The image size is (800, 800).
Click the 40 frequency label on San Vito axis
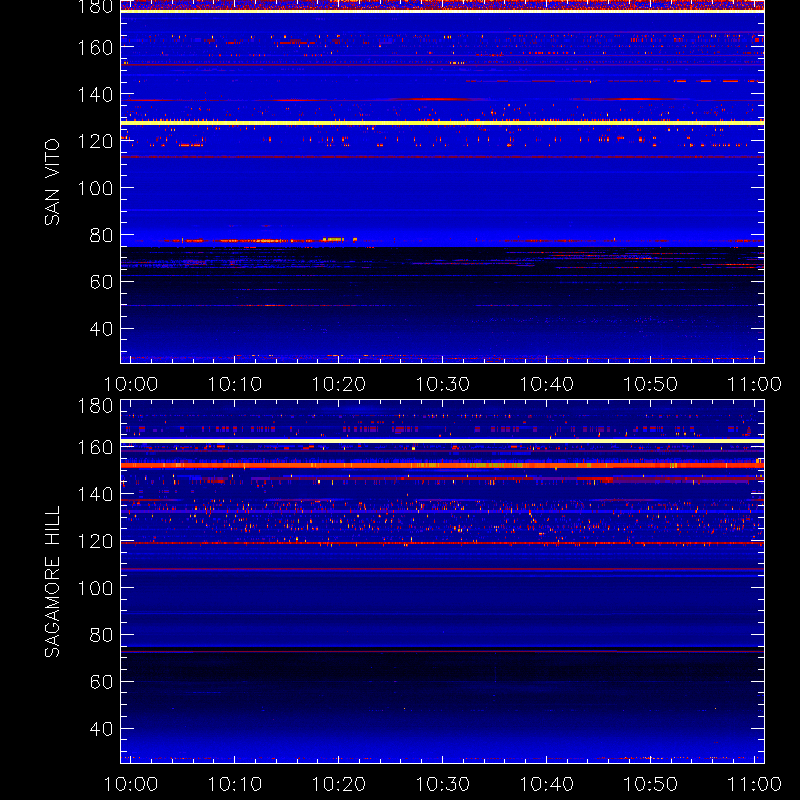point(101,329)
